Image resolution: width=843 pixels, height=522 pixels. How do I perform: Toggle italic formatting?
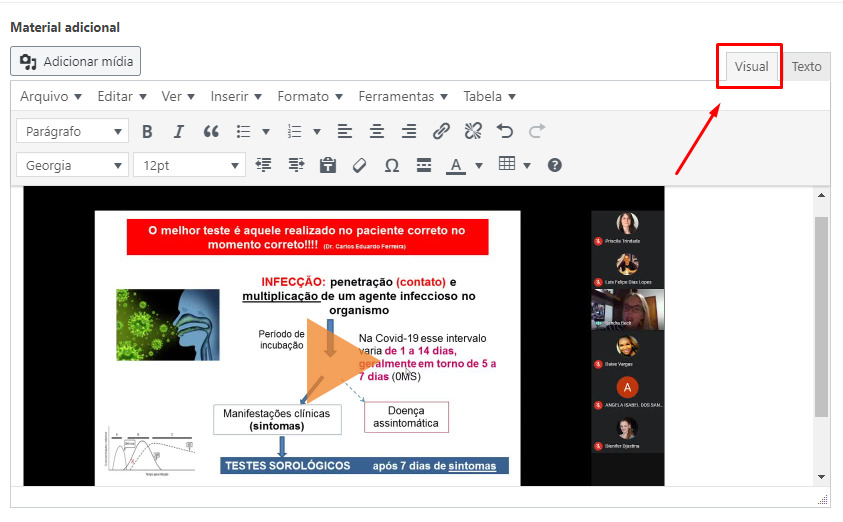click(x=179, y=131)
